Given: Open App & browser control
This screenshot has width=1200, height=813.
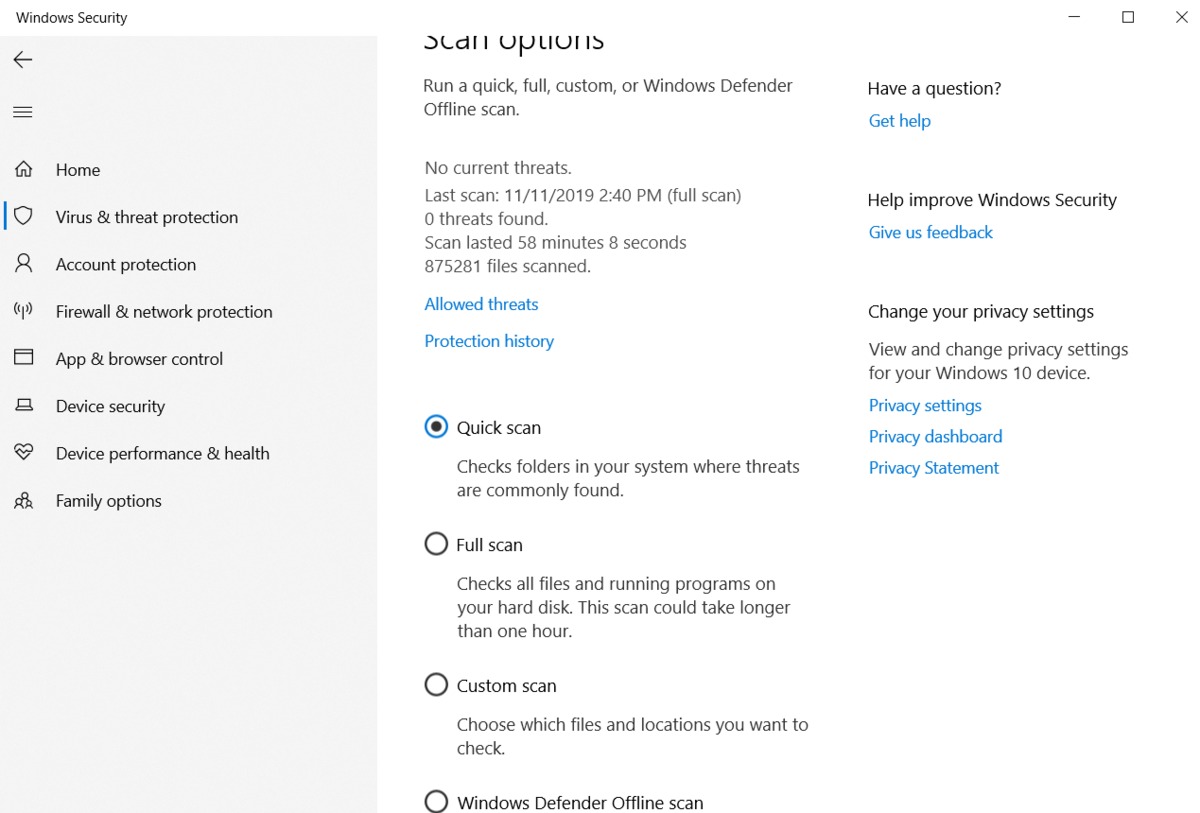Looking at the screenshot, I should coord(139,359).
